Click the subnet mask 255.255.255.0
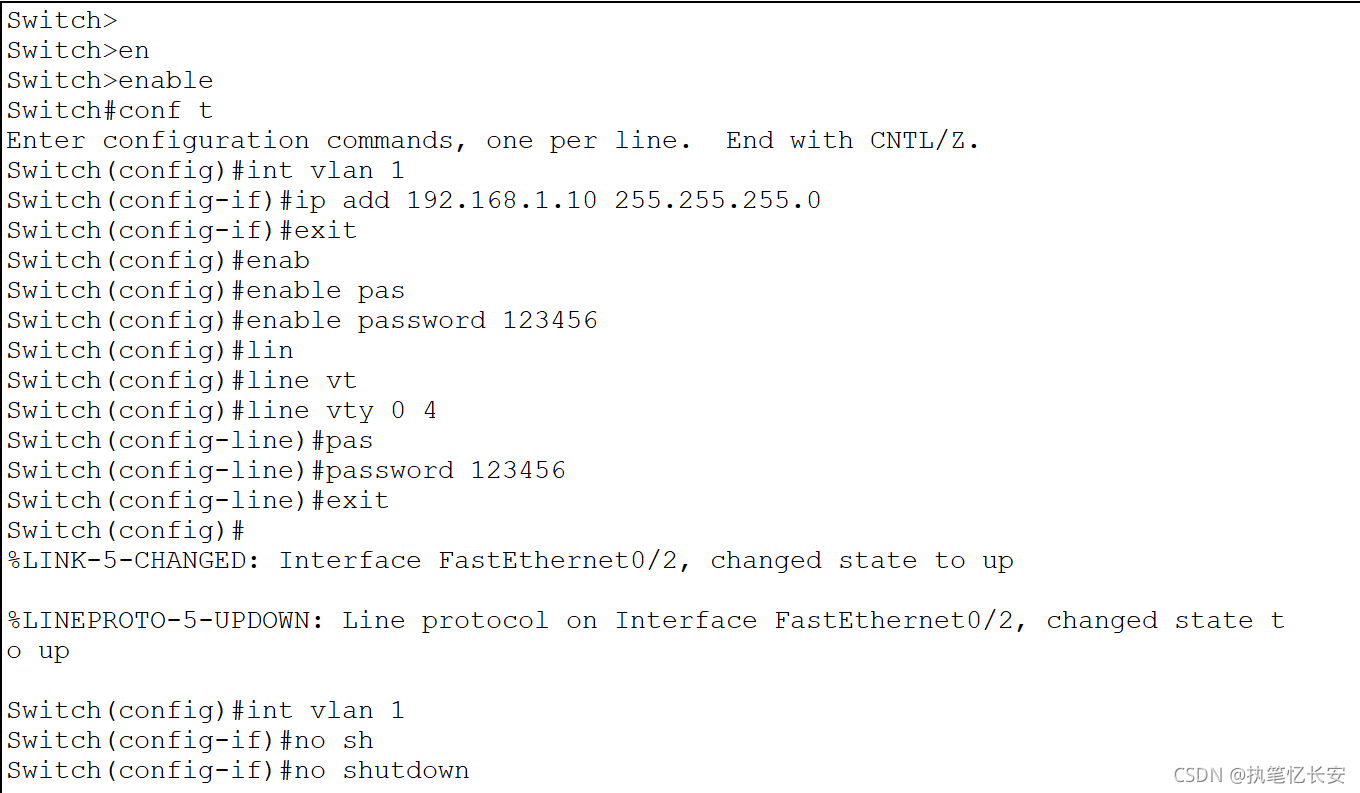The width and height of the screenshot is (1360, 793). pos(717,200)
